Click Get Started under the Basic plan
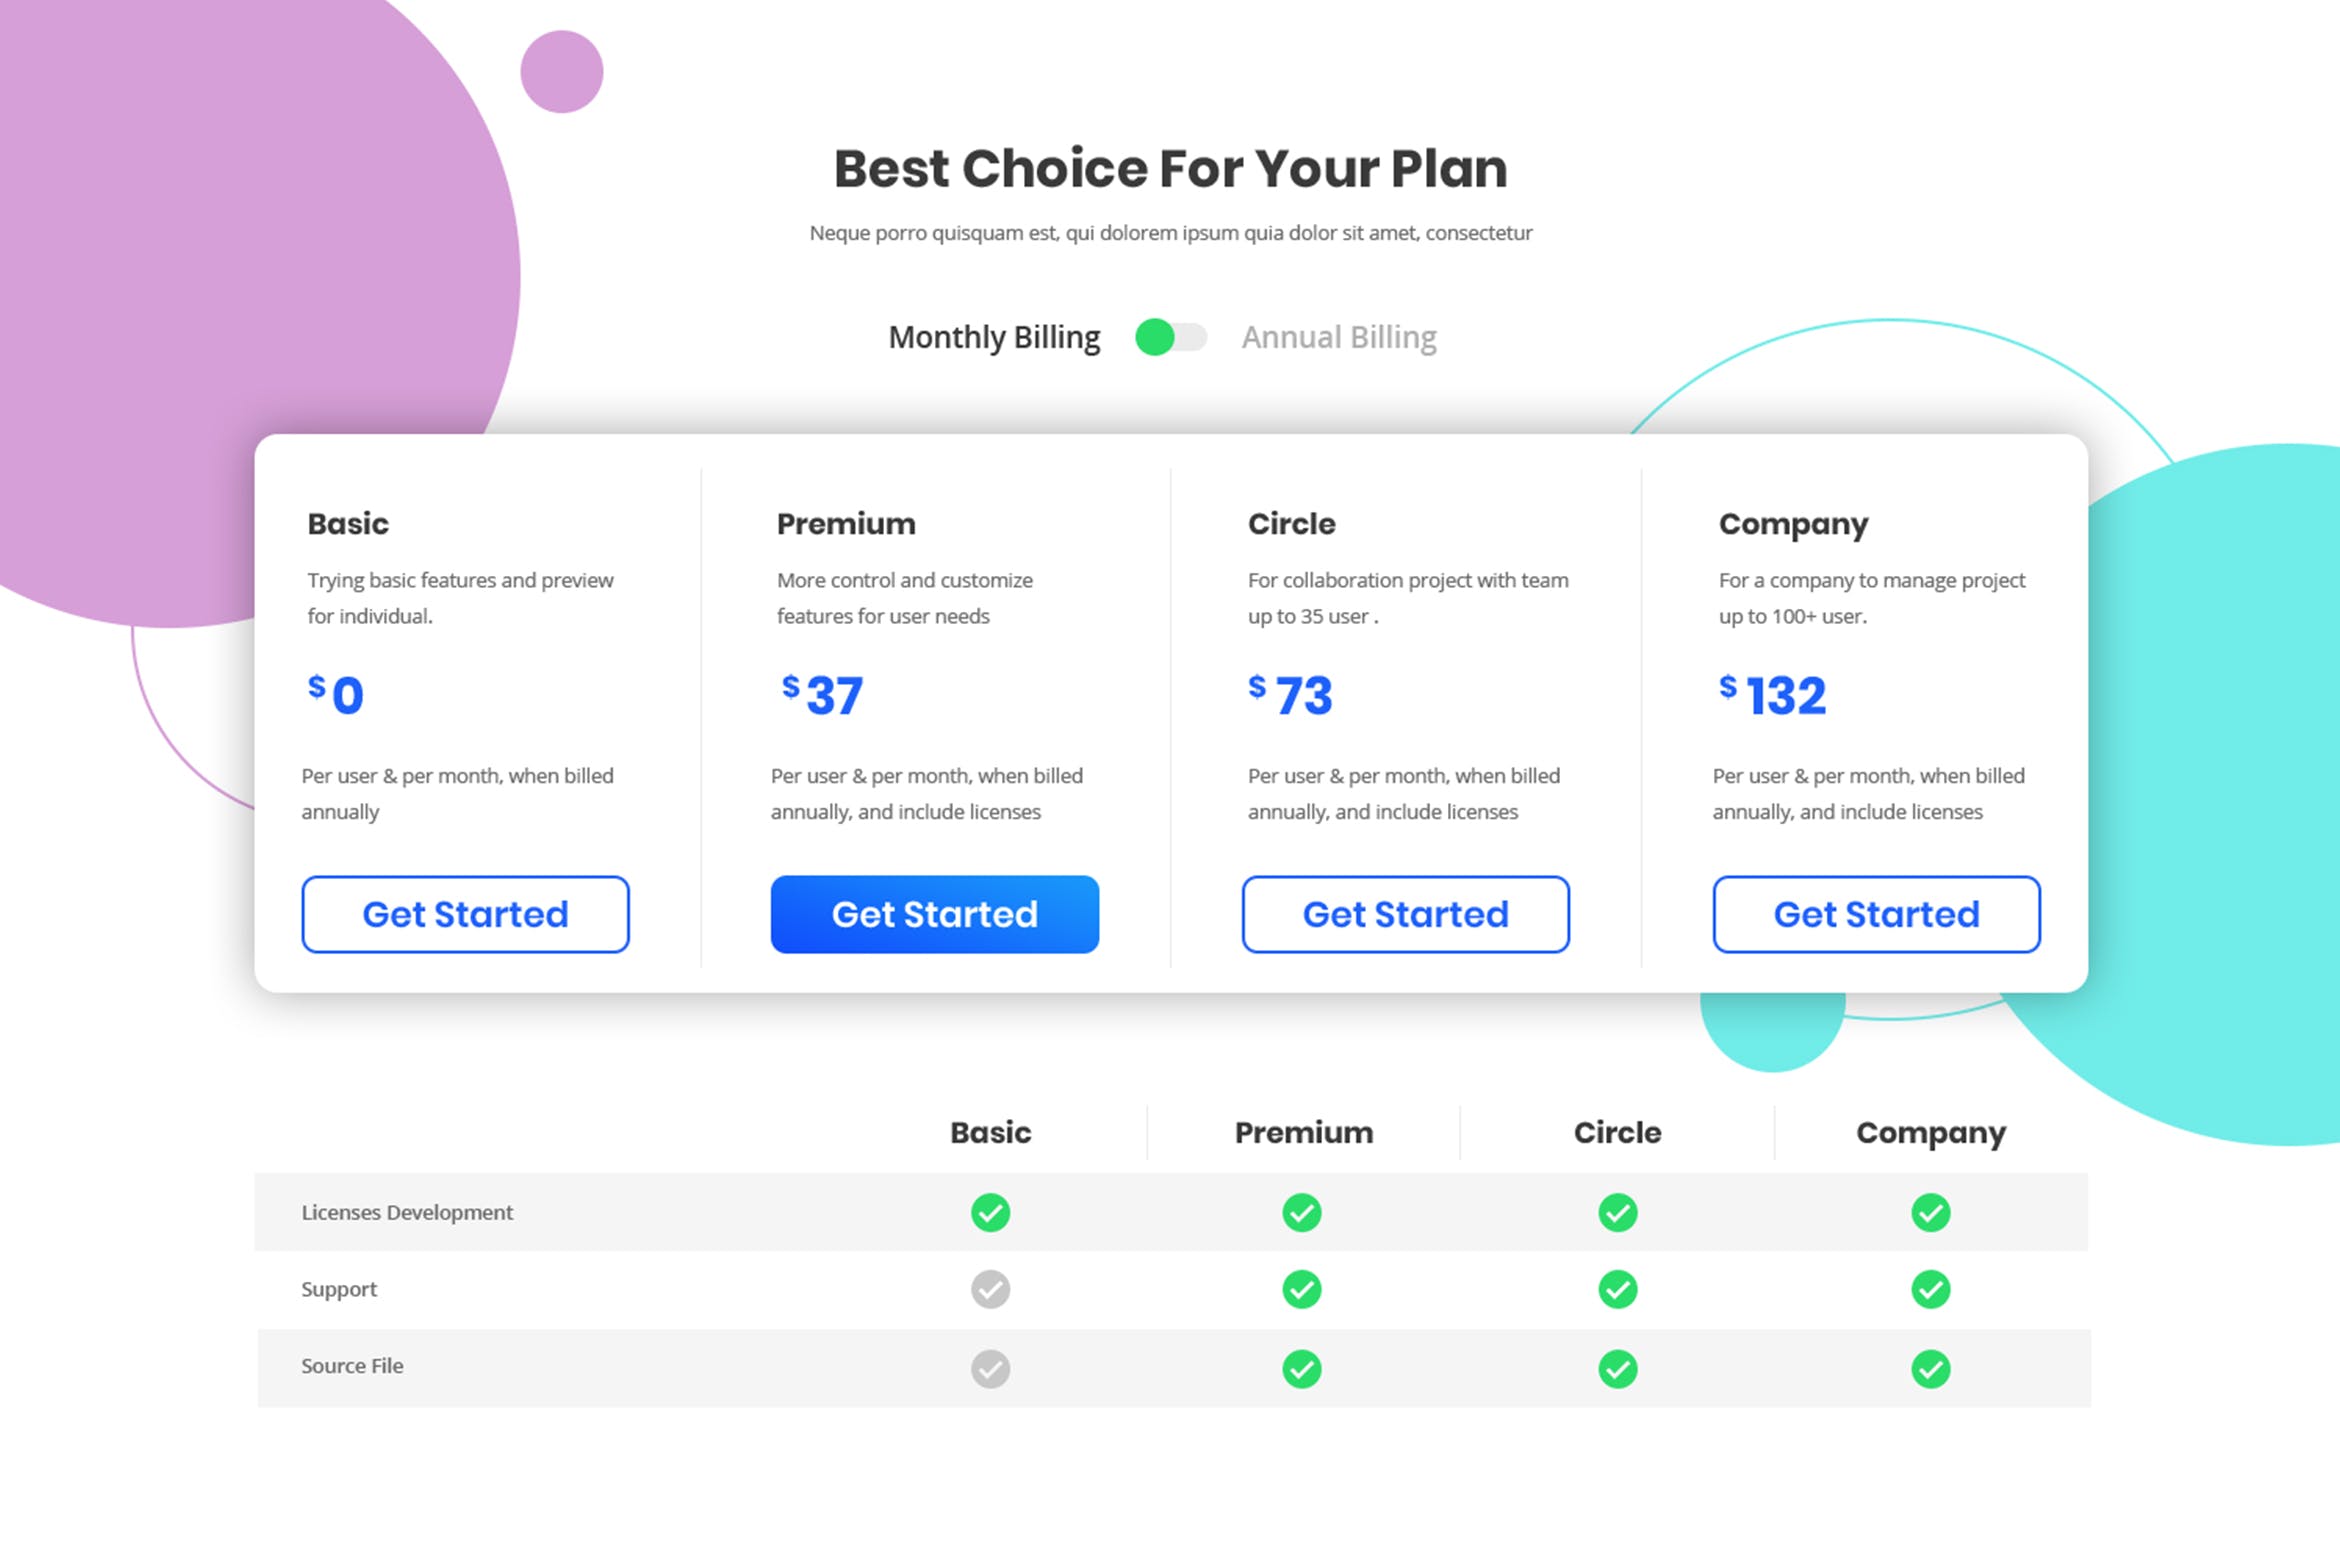 (x=465, y=913)
